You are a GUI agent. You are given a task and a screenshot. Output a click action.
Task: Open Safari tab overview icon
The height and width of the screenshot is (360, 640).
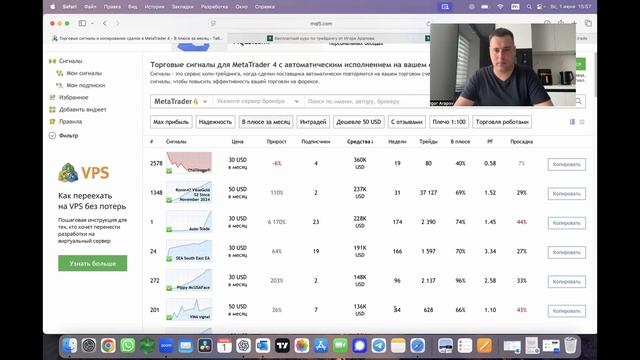pos(588,23)
